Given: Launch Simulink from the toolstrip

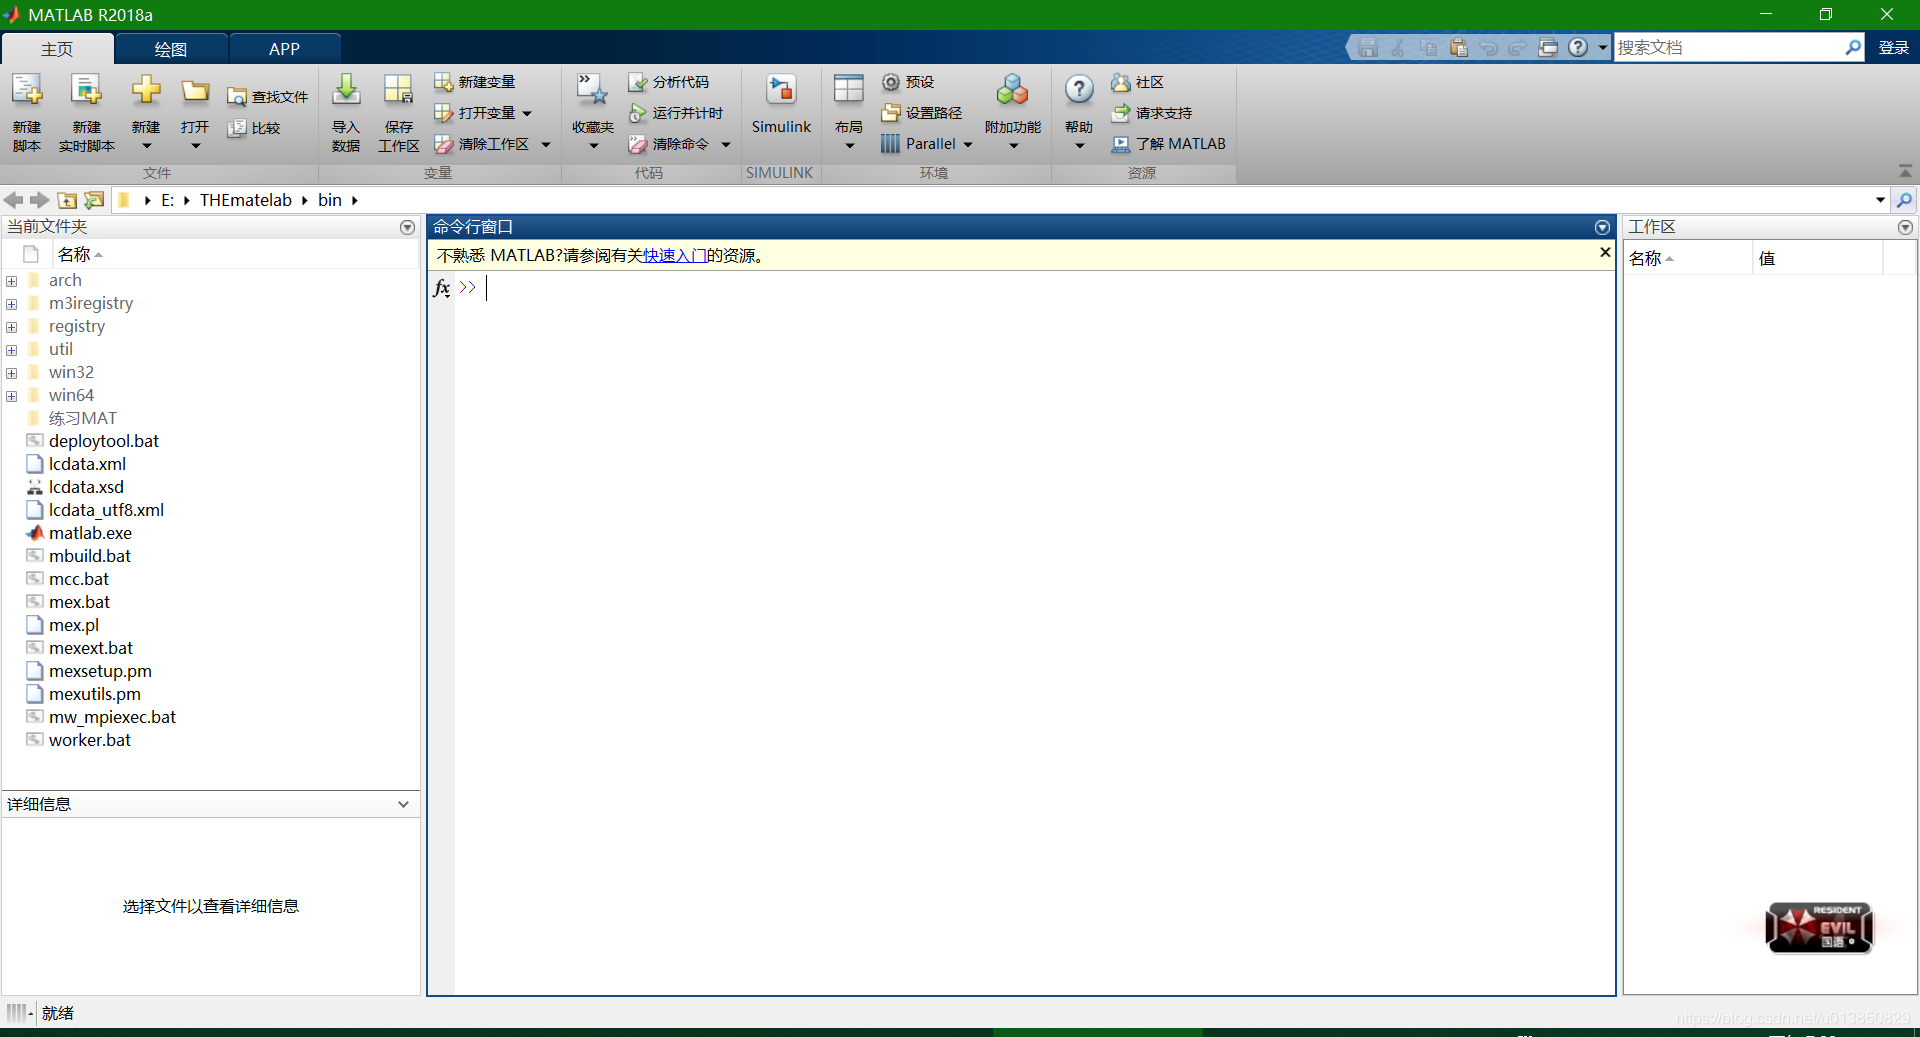Looking at the screenshot, I should pos(781,104).
